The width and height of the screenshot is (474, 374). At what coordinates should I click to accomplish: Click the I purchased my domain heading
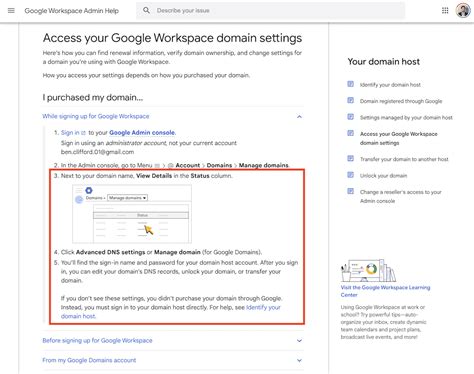point(93,97)
